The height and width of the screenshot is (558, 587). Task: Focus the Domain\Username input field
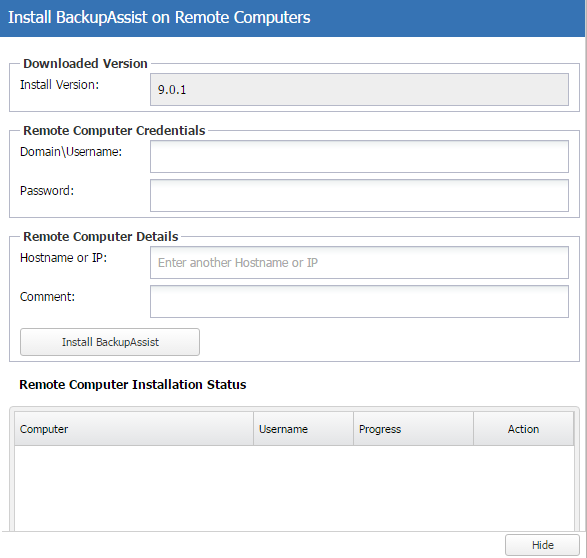coord(359,156)
